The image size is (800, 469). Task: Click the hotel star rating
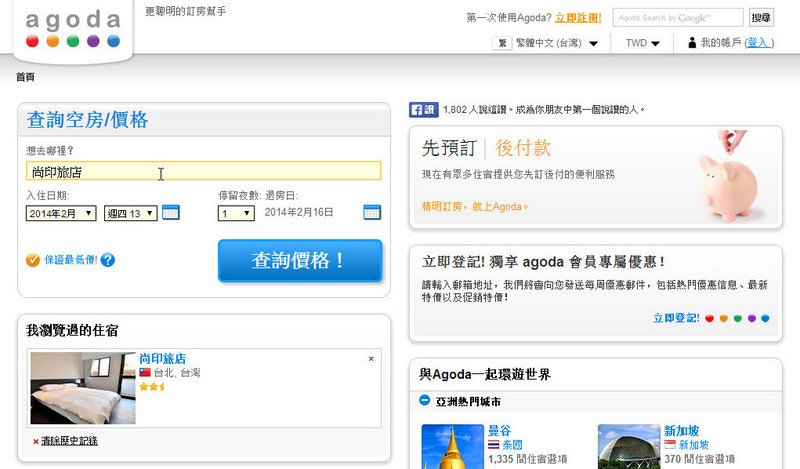(x=152, y=387)
